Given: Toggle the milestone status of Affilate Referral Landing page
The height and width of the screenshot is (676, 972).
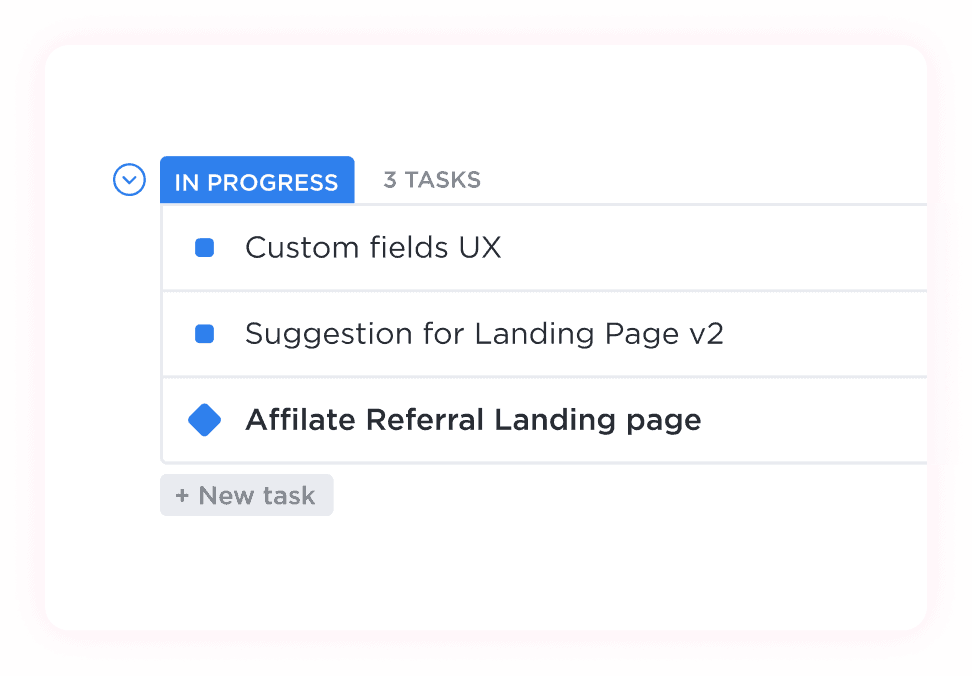Looking at the screenshot, I should pos(205,420).
